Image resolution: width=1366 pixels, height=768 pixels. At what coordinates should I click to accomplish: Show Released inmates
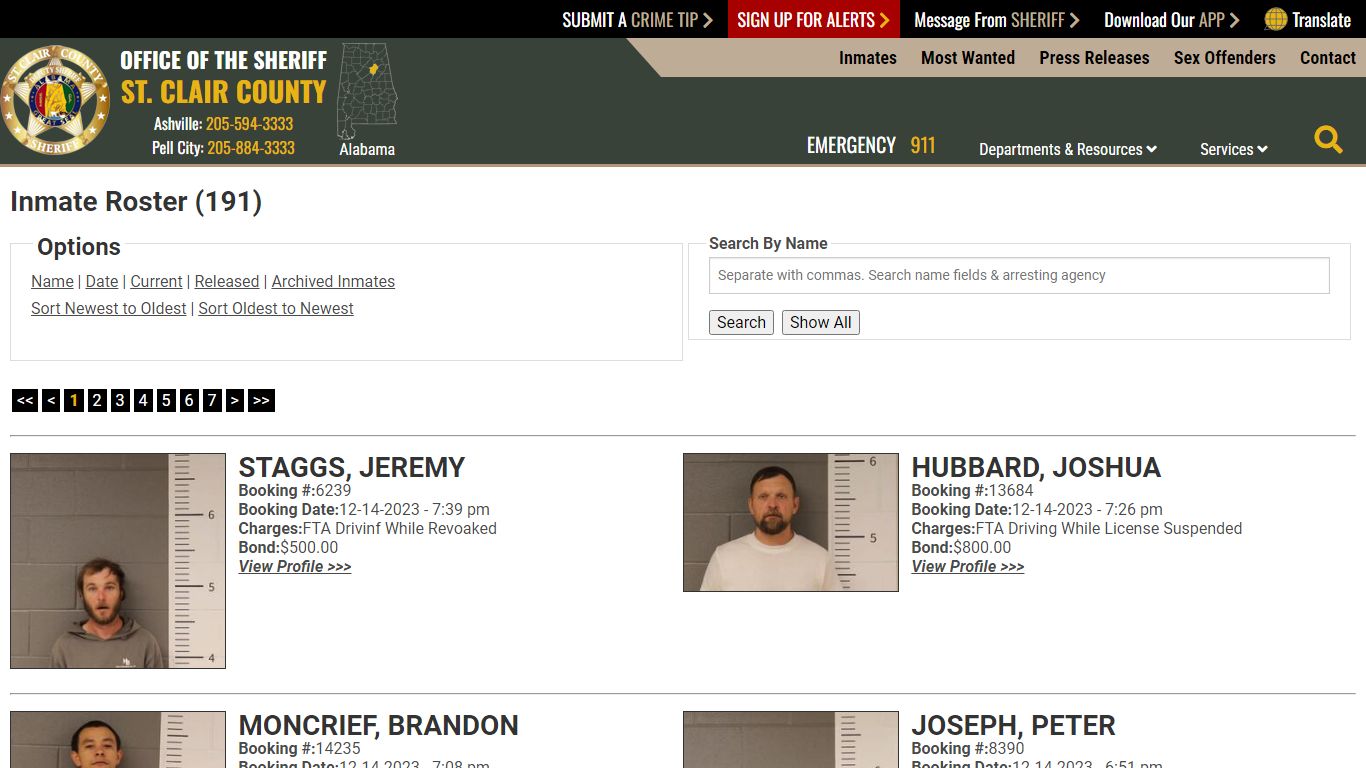(x=227, y=282)
